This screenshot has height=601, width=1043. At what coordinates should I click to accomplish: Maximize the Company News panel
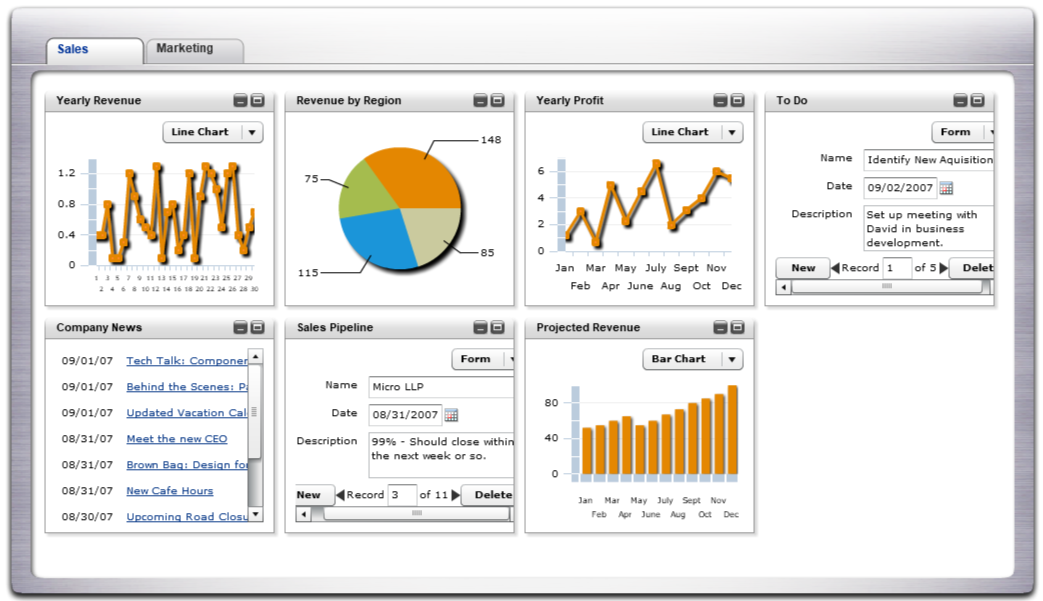[x=257, y=327]
